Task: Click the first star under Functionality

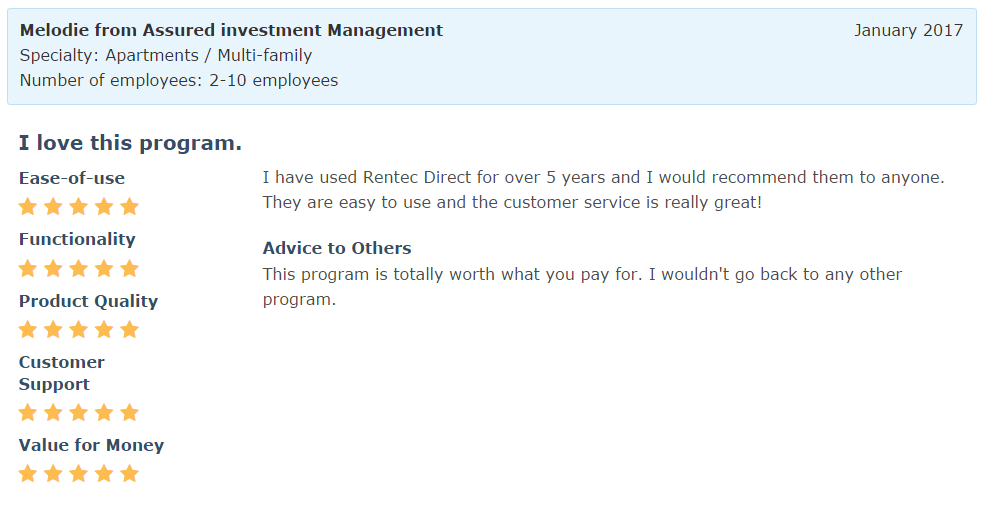Action: 28,268
